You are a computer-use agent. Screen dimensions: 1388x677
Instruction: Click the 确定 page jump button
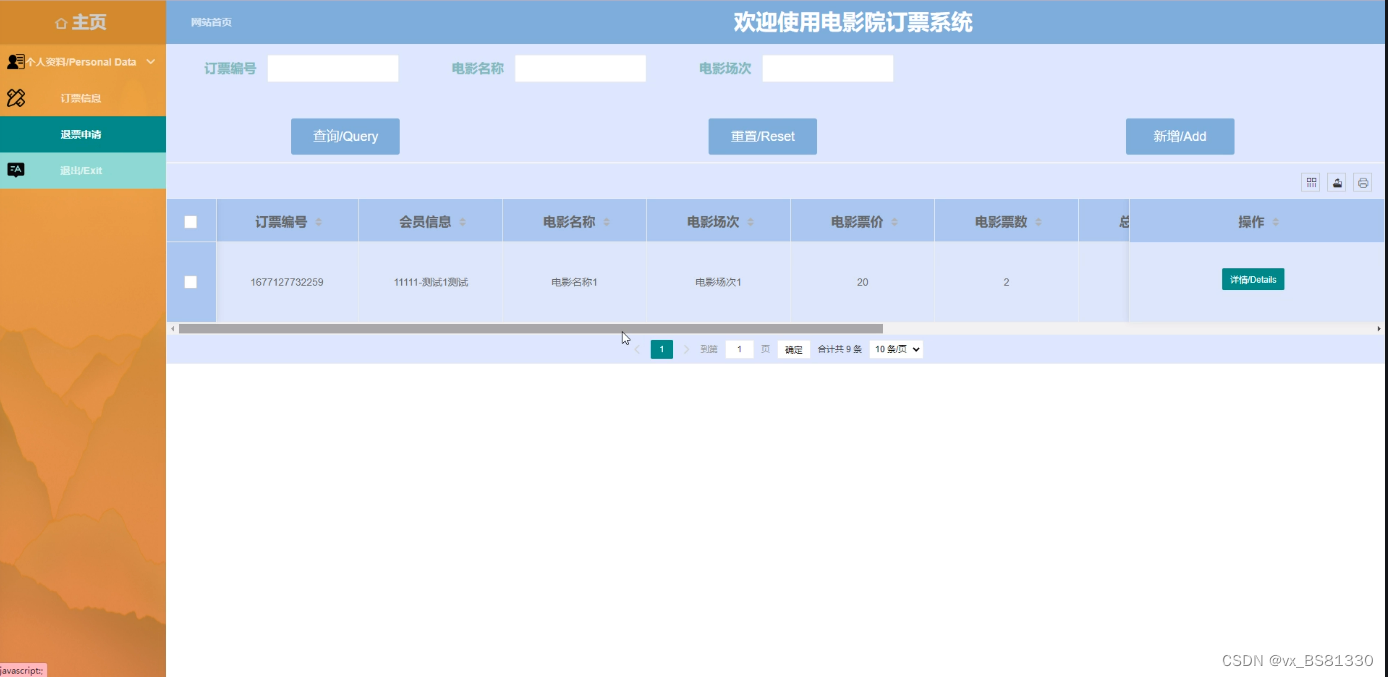tap(794, 349)
